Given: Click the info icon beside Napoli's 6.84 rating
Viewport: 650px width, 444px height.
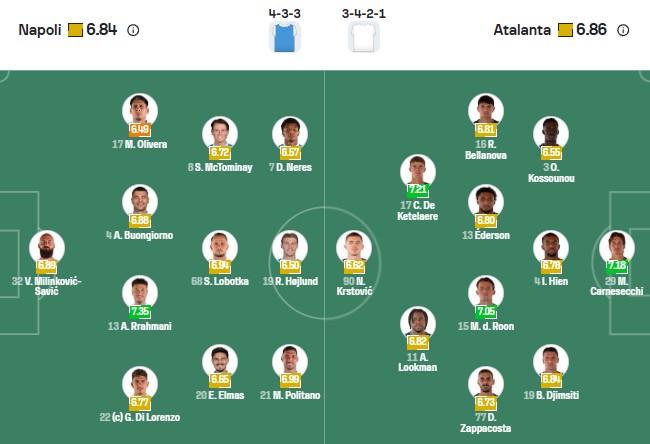Looking at the screenshot, I should coord(134,30).
